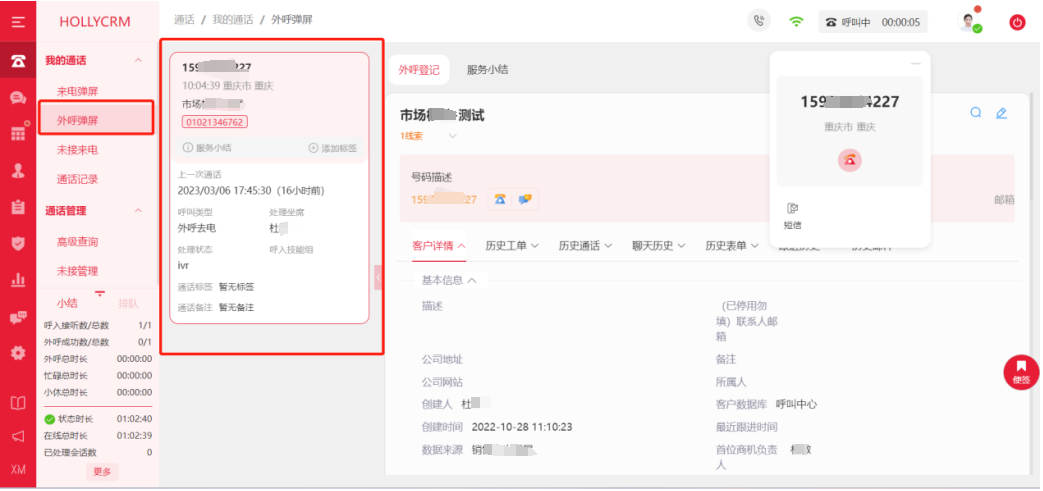Collapse the 基本信息 section

pos(449,280)
